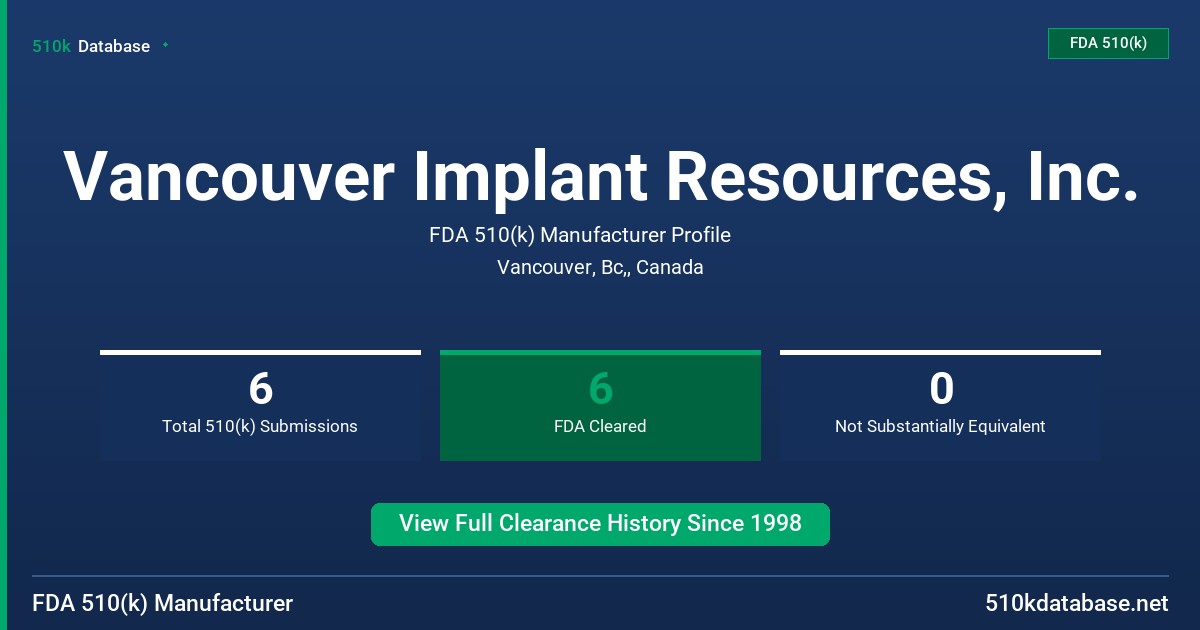Image resolution: width=1200 pixels, height=630 pixels.
Task: Click the FDA 510(k) Manufacturer footer text
Action: (x=163, y=603)
